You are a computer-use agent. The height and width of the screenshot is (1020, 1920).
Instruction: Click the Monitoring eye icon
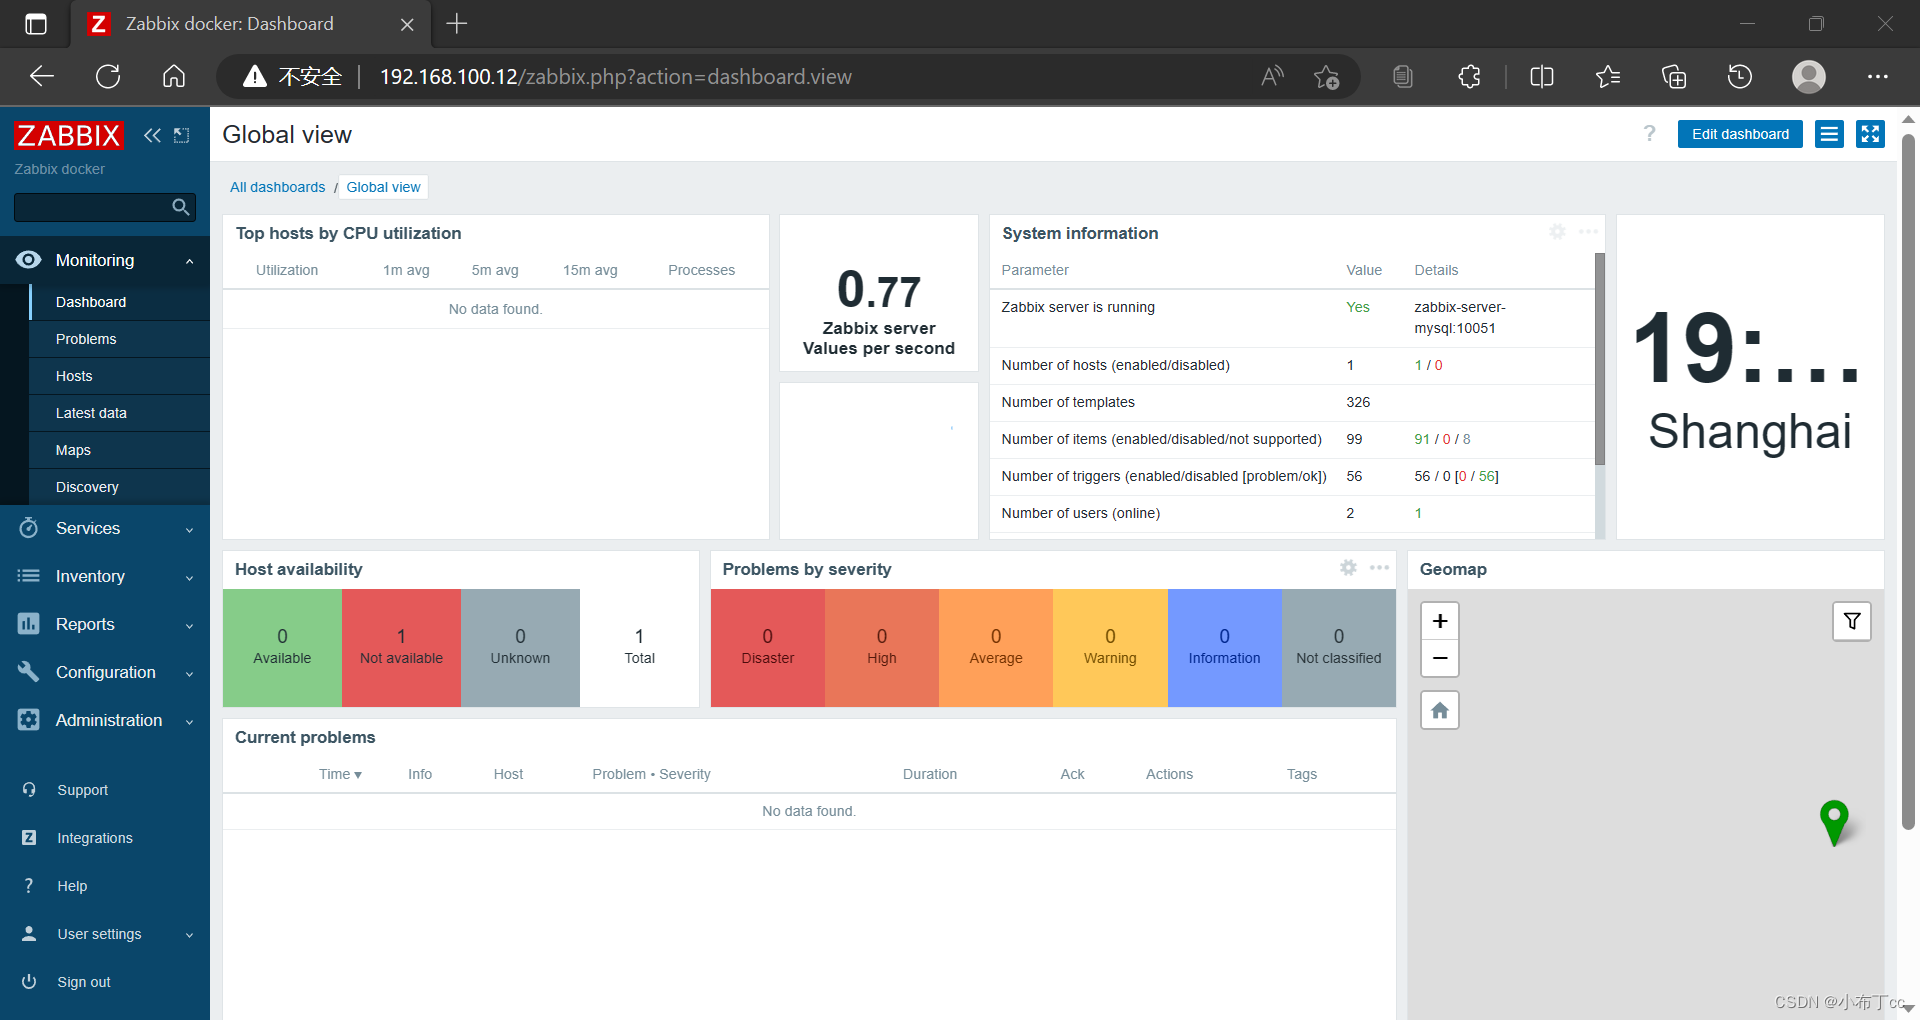click(29, 260)
